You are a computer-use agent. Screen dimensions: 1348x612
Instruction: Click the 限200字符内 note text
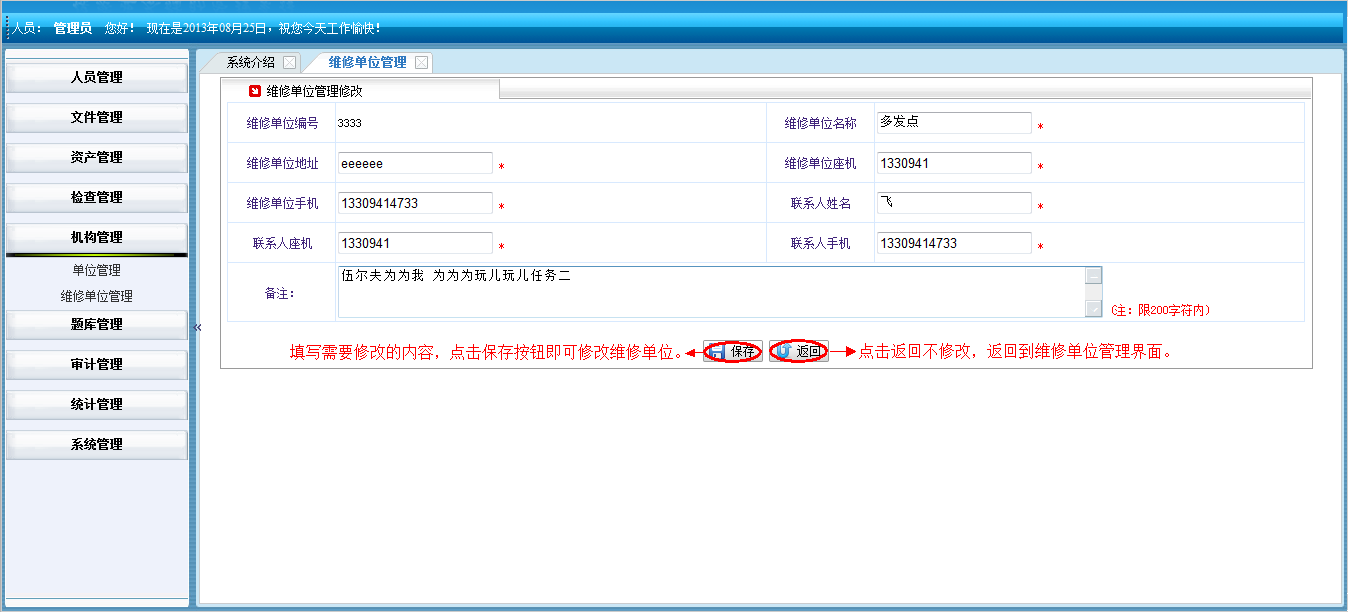[1161, 310]
